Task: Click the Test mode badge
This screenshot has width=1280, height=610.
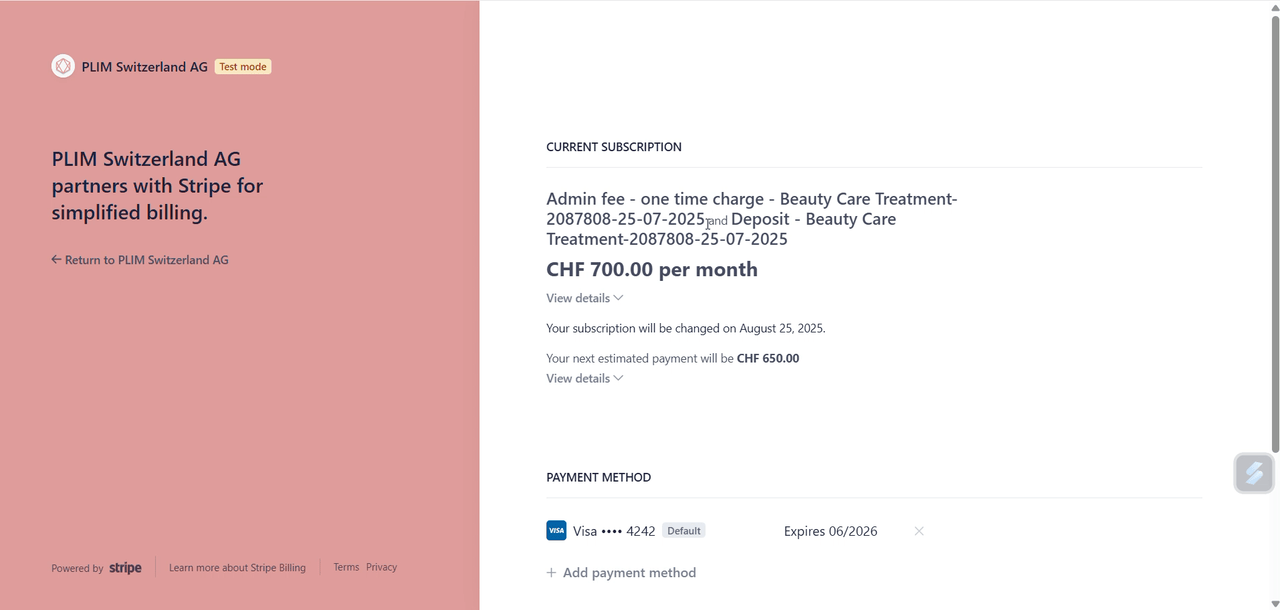Action: 243,67
